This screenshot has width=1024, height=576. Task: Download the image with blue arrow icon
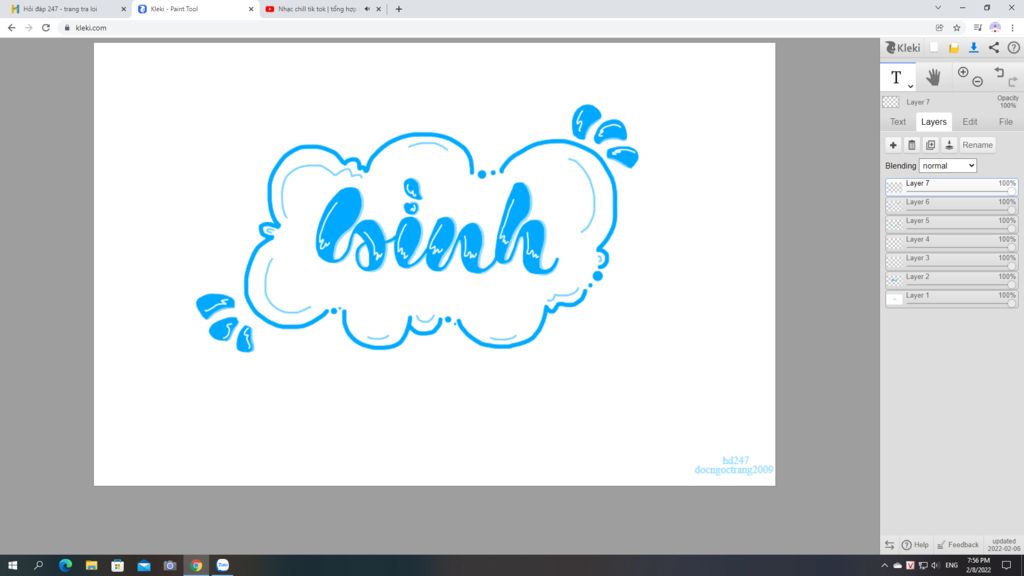point(974,48)
